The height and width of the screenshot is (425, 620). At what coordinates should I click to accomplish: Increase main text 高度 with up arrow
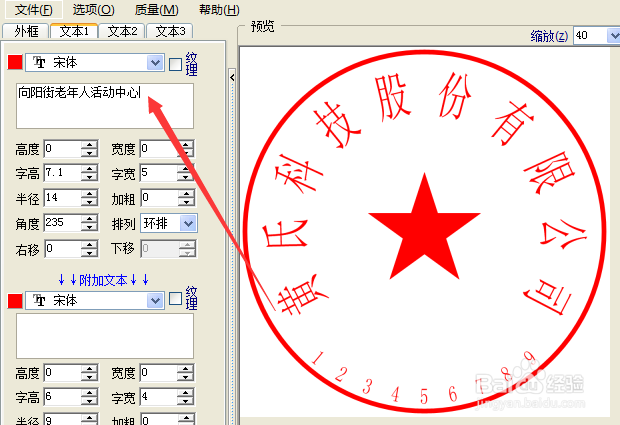coord(90,145)
